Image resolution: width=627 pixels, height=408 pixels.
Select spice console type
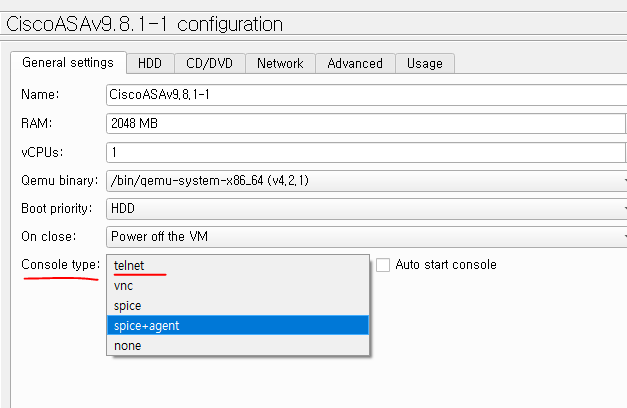coord(238,306)
